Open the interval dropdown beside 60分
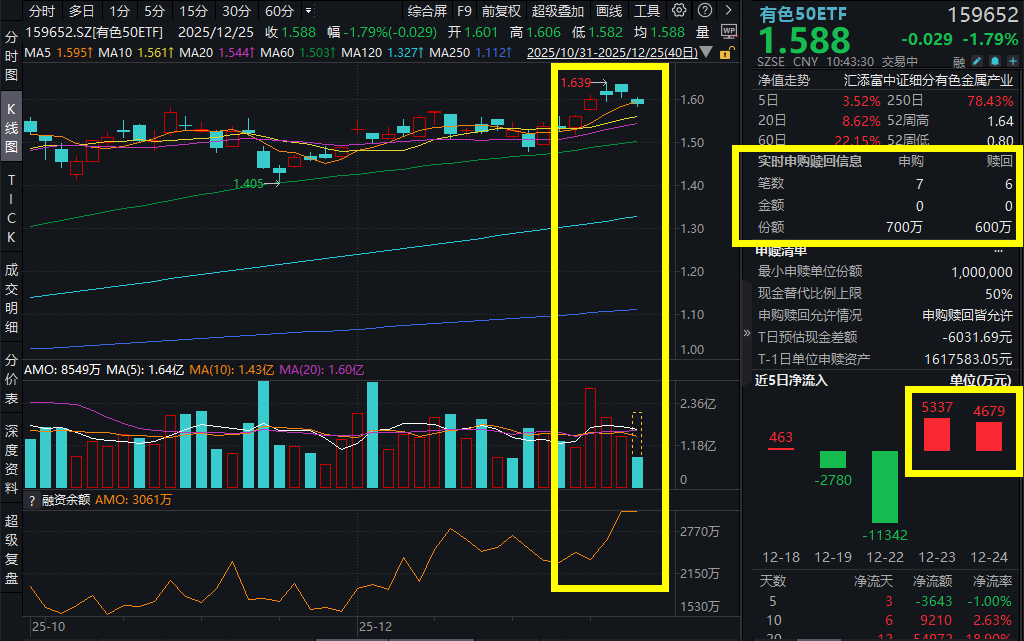The height and width of the screenshot is (641, 1024). pyautogui.click(x=306, y=11)
